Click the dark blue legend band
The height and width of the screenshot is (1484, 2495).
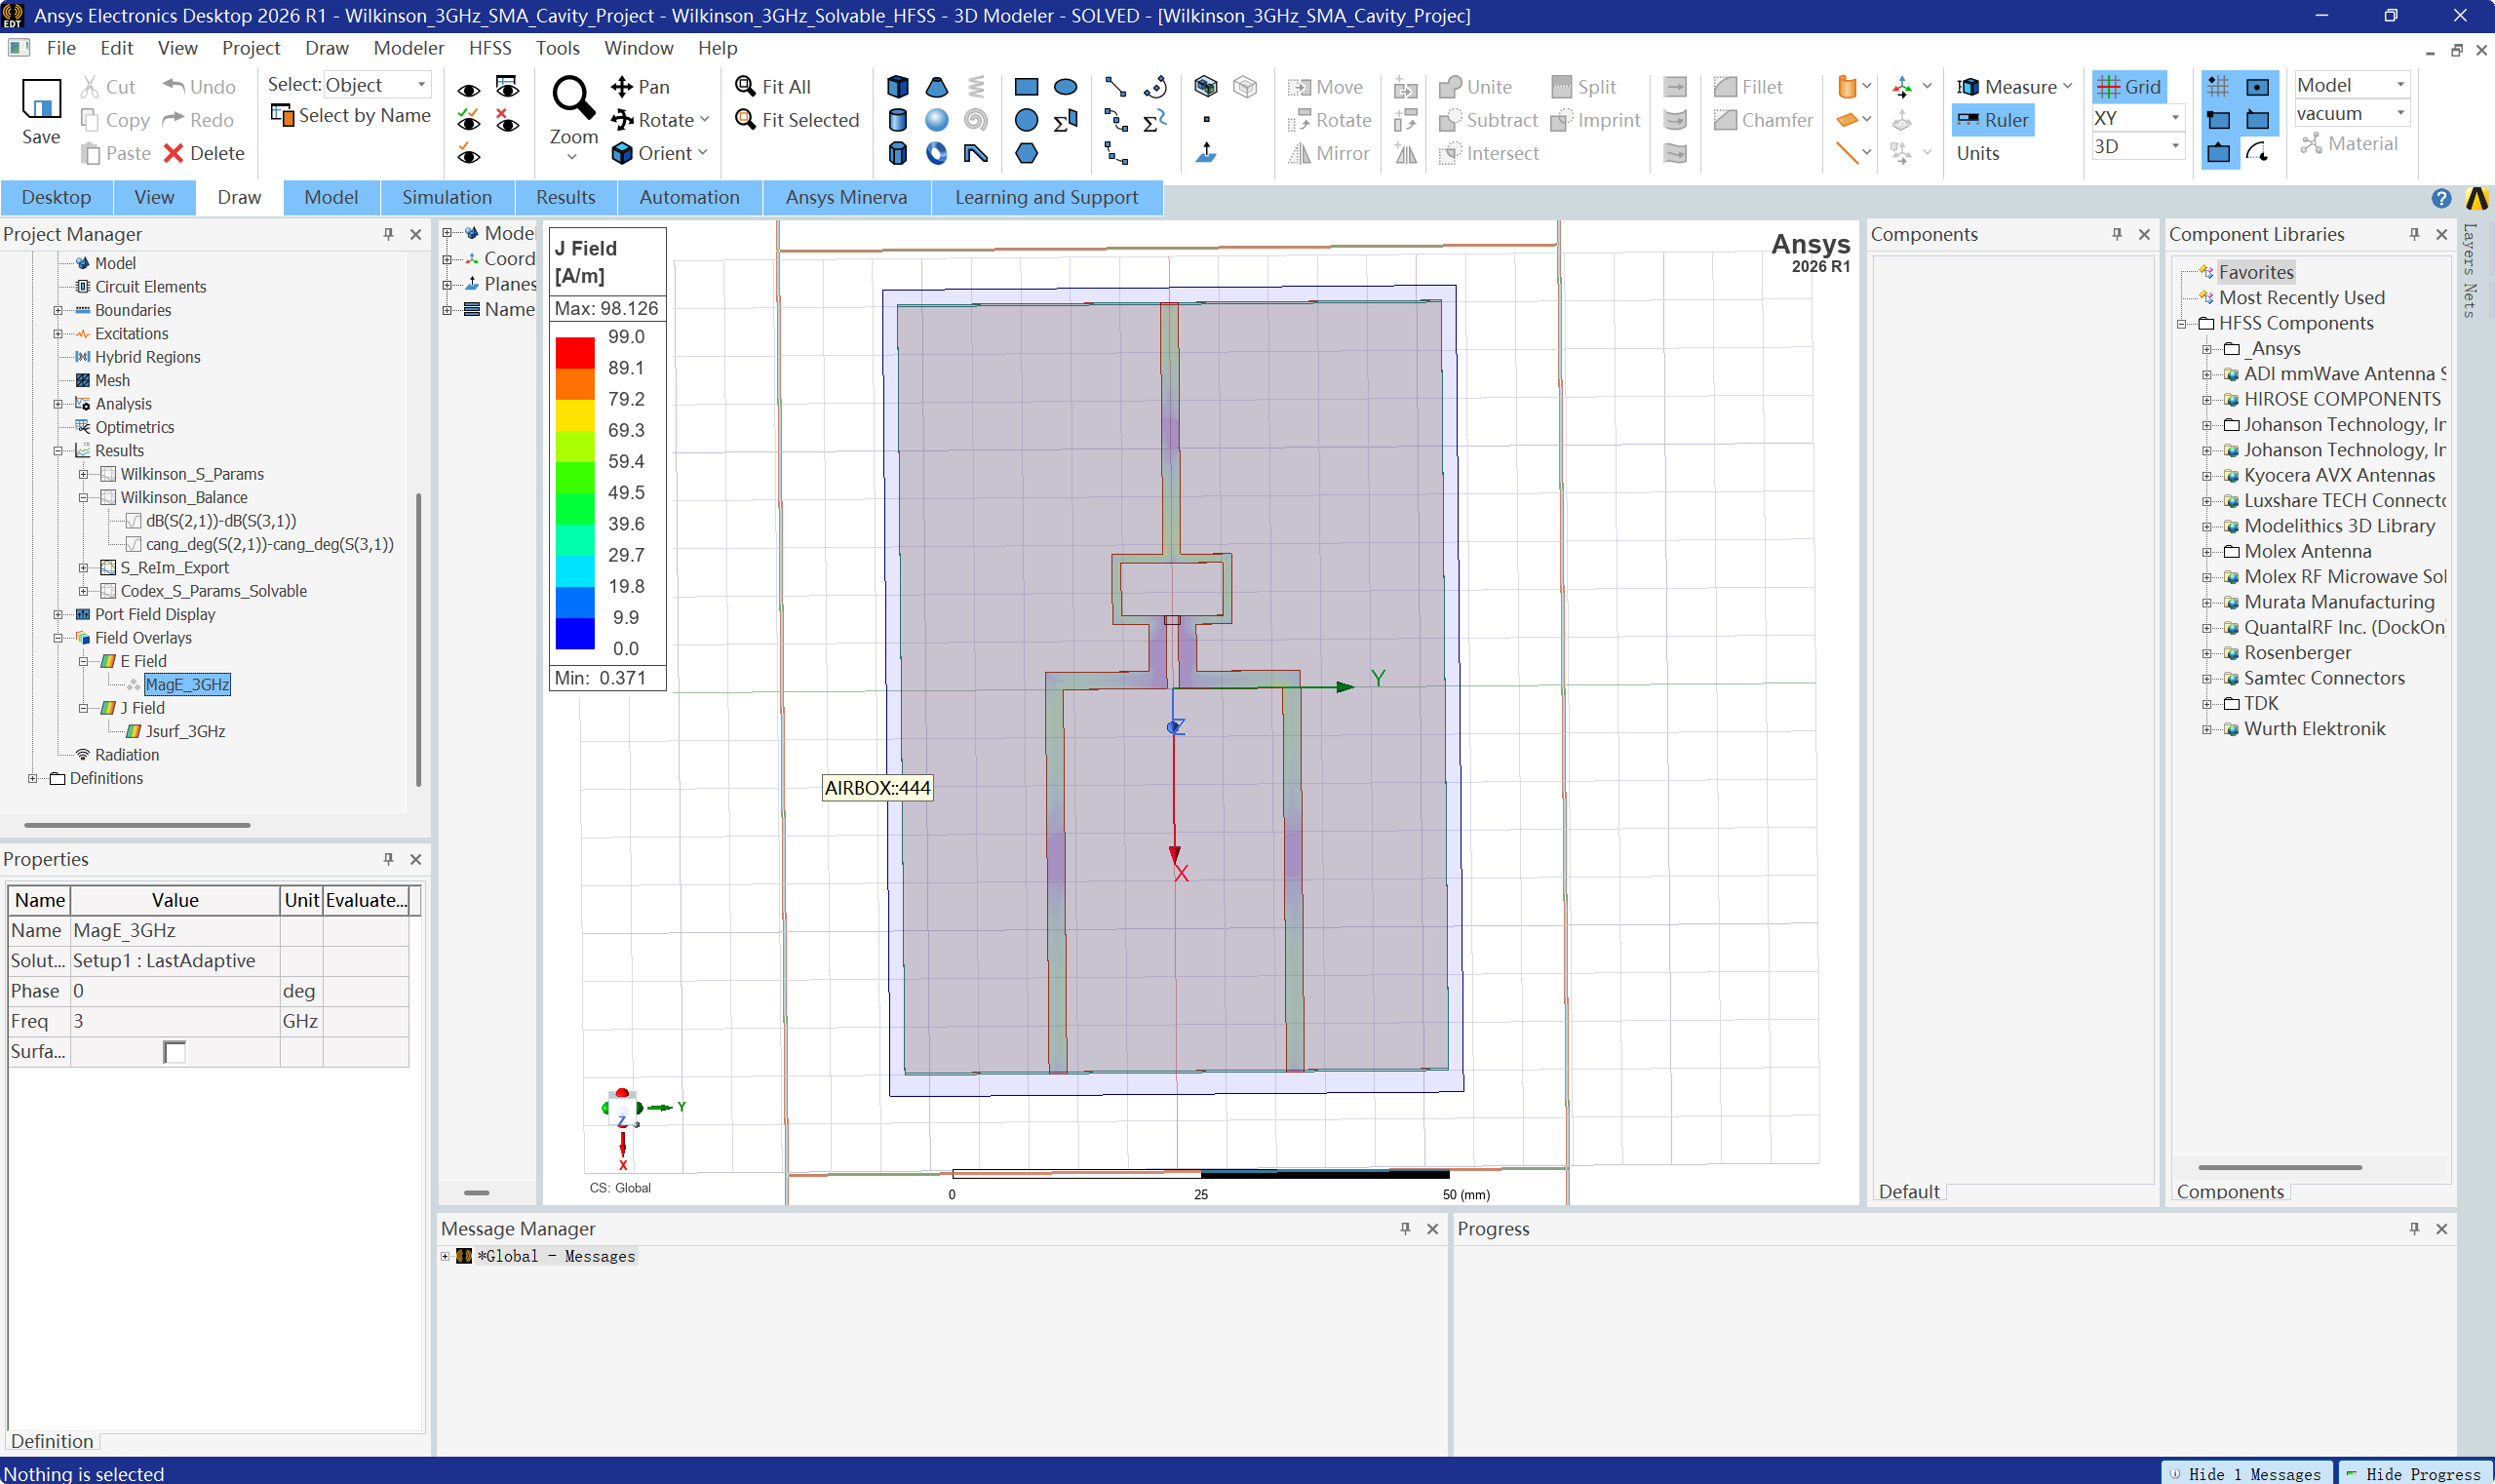tap(575, 633)
